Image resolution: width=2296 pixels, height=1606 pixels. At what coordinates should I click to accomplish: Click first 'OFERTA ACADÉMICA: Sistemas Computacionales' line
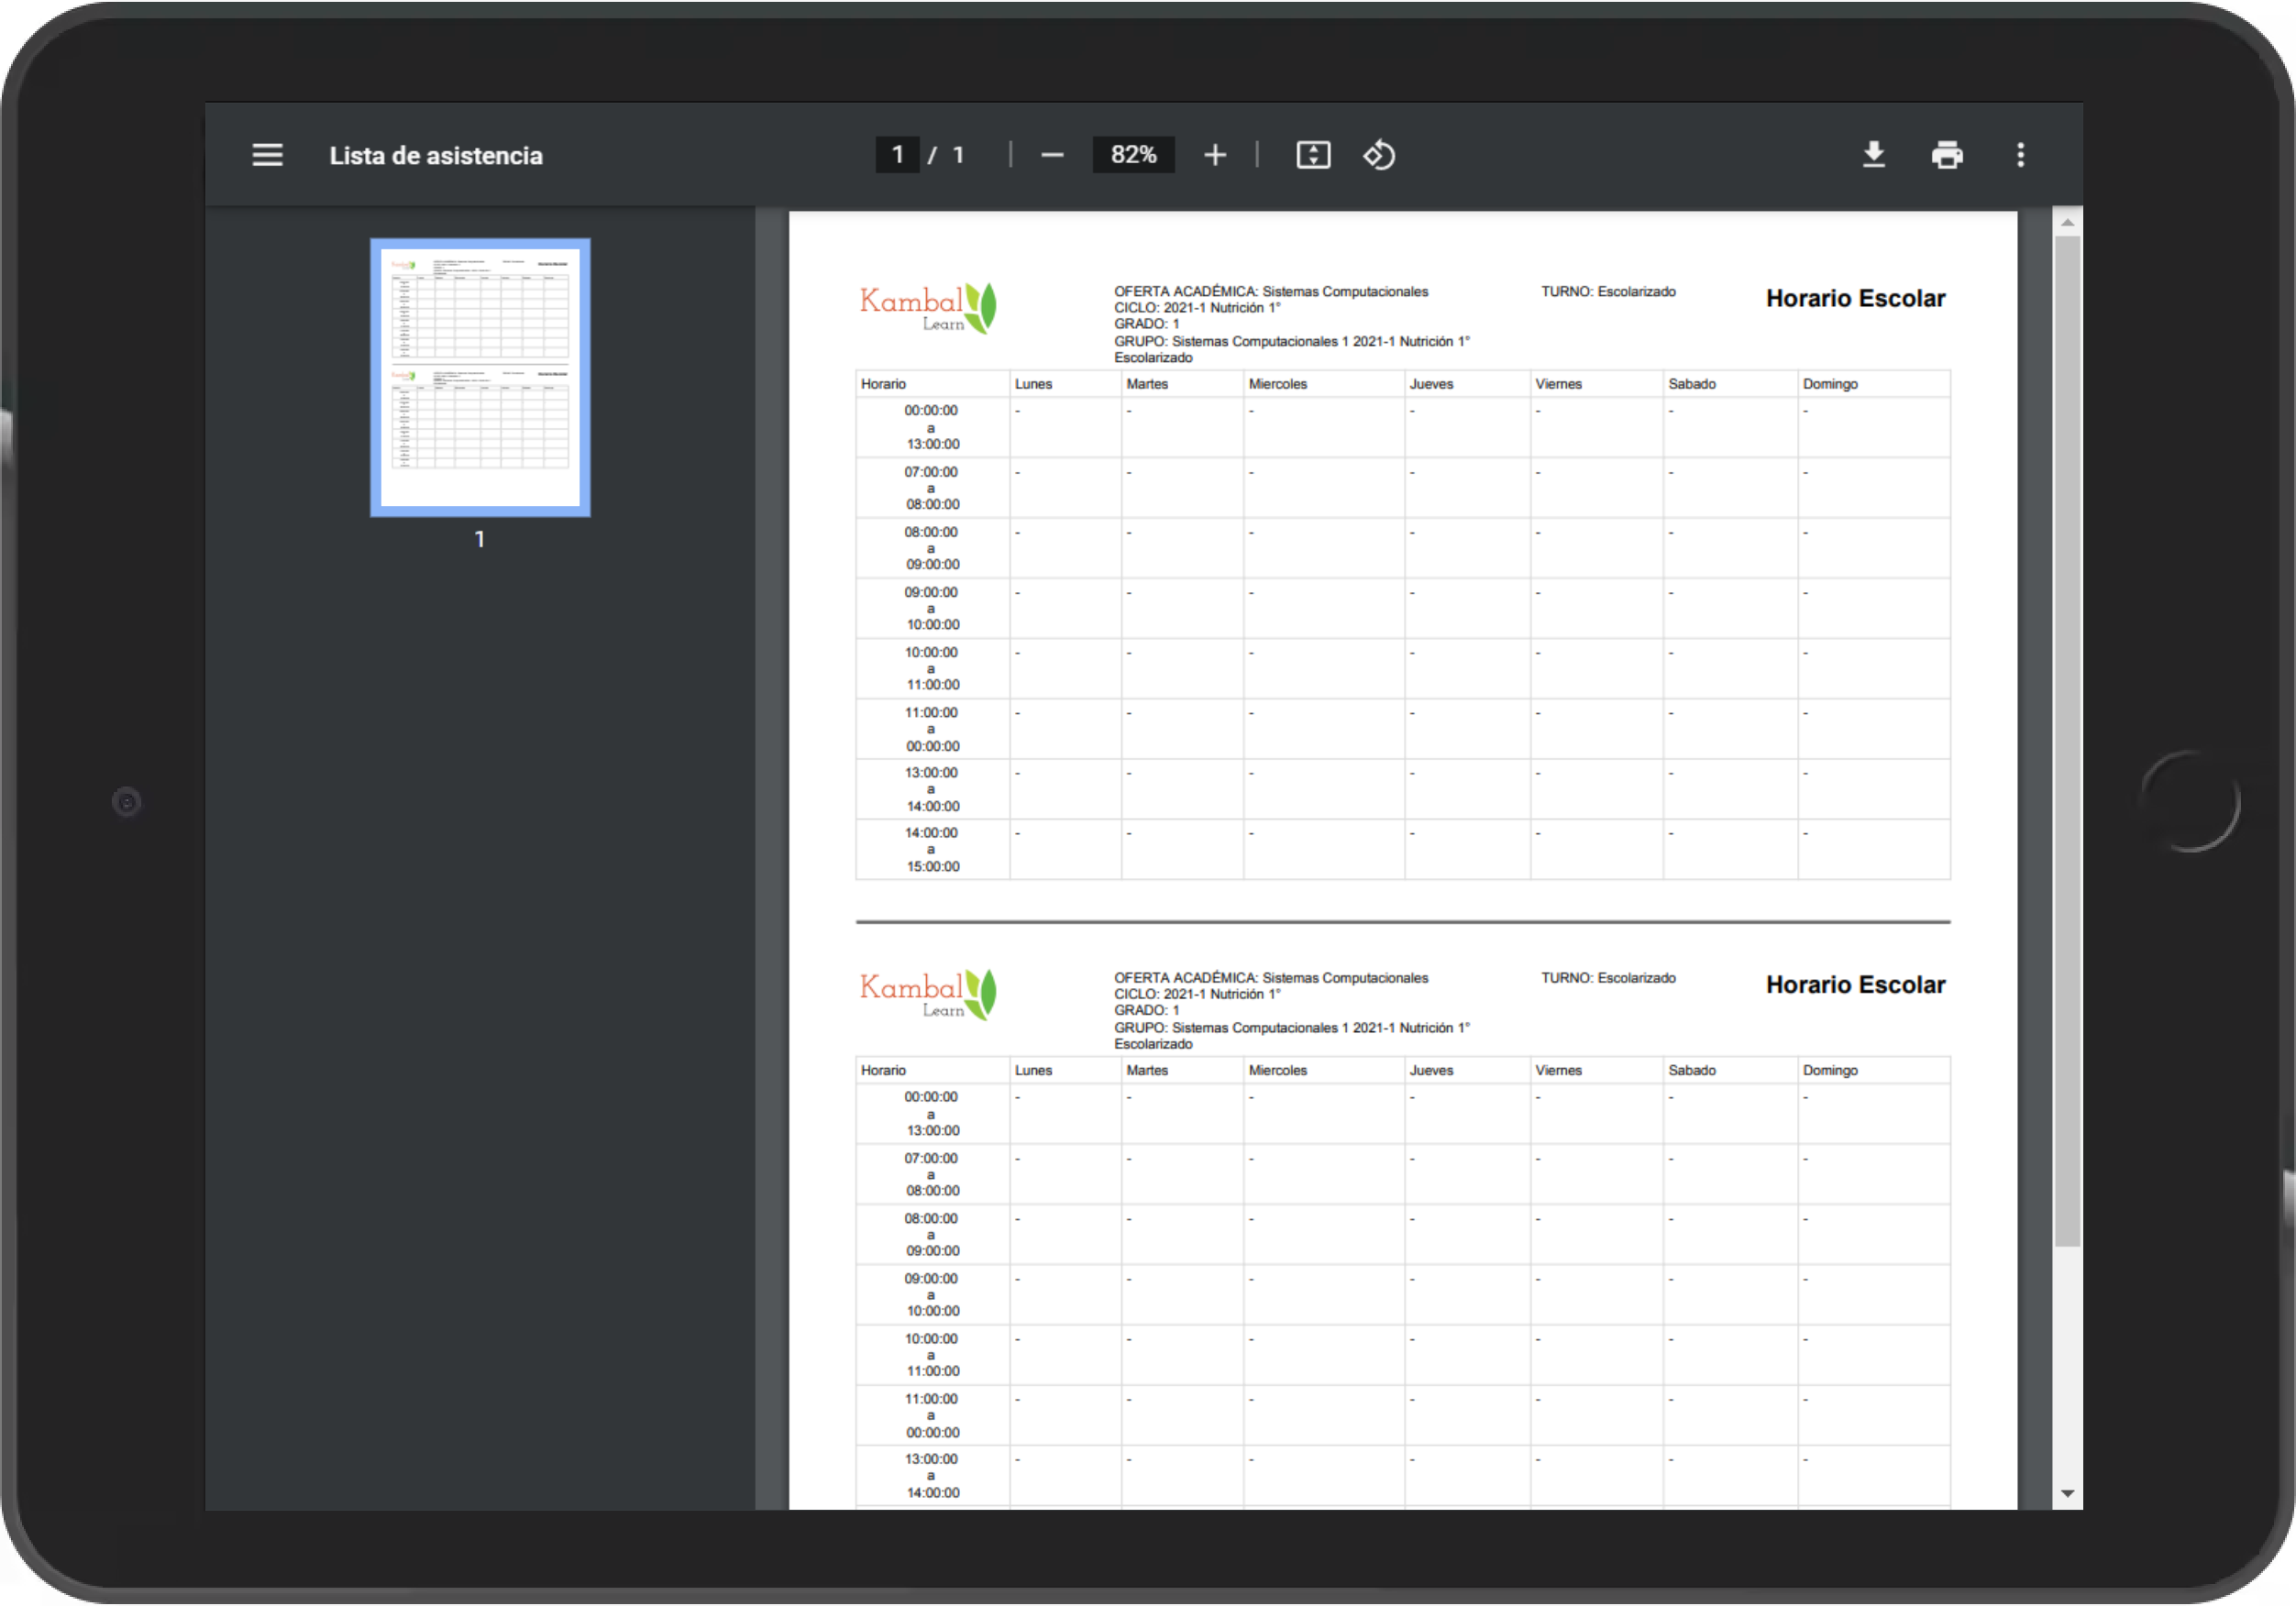(1271, 292)
